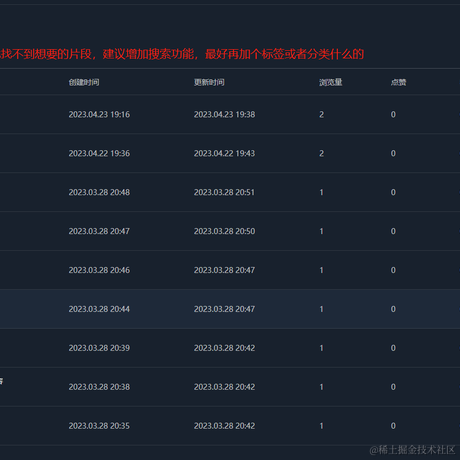Click the 浏览量 column header

click(x=331, y=82)
